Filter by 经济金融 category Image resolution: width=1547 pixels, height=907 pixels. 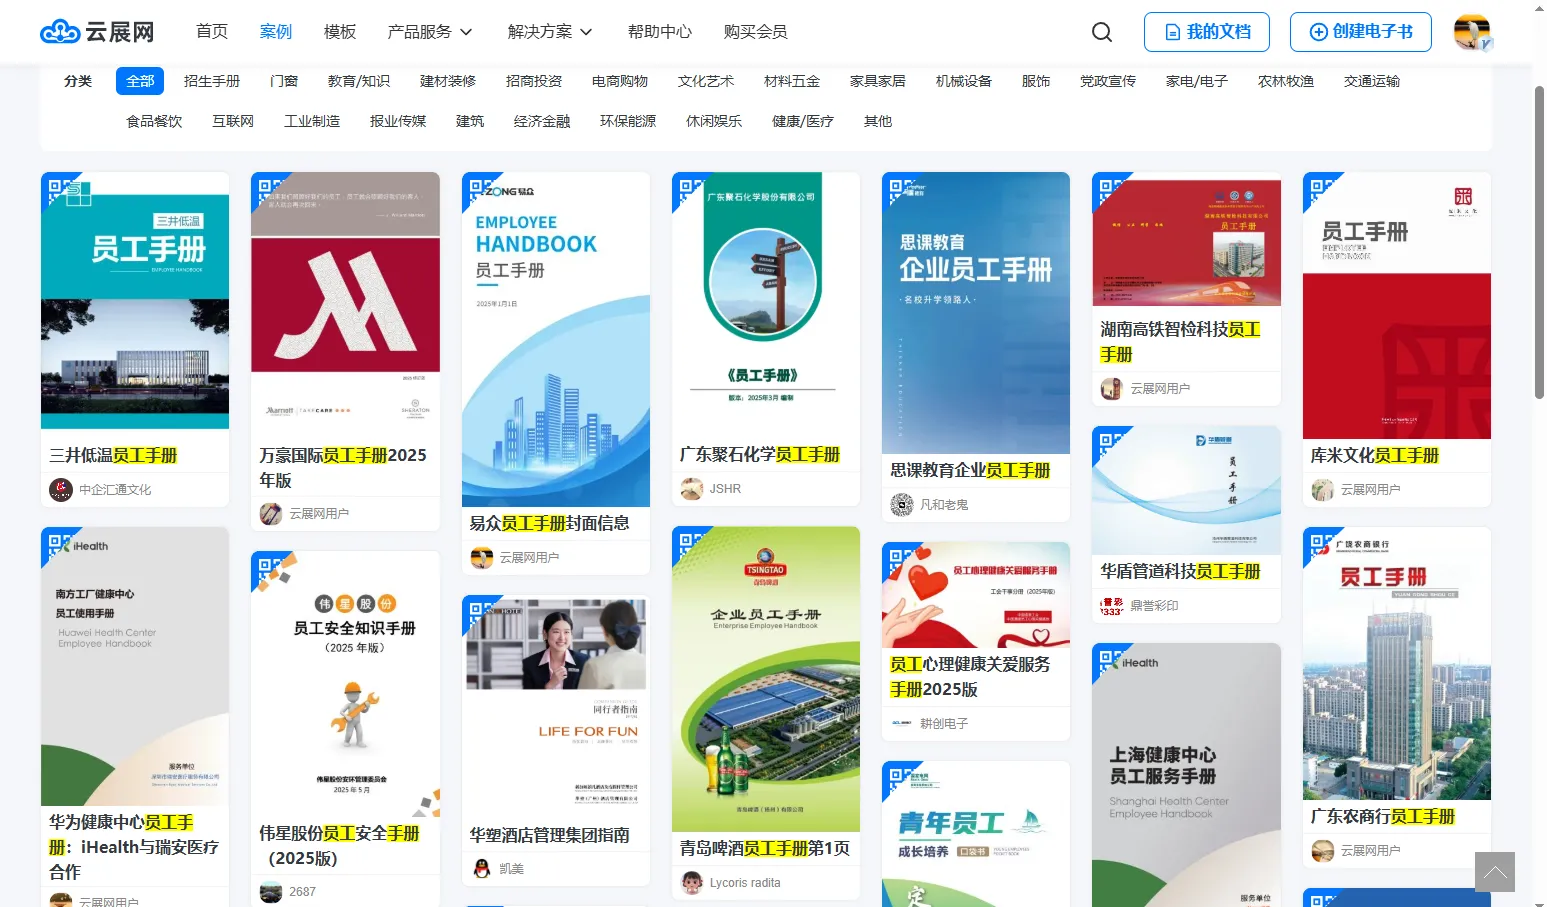542,121
